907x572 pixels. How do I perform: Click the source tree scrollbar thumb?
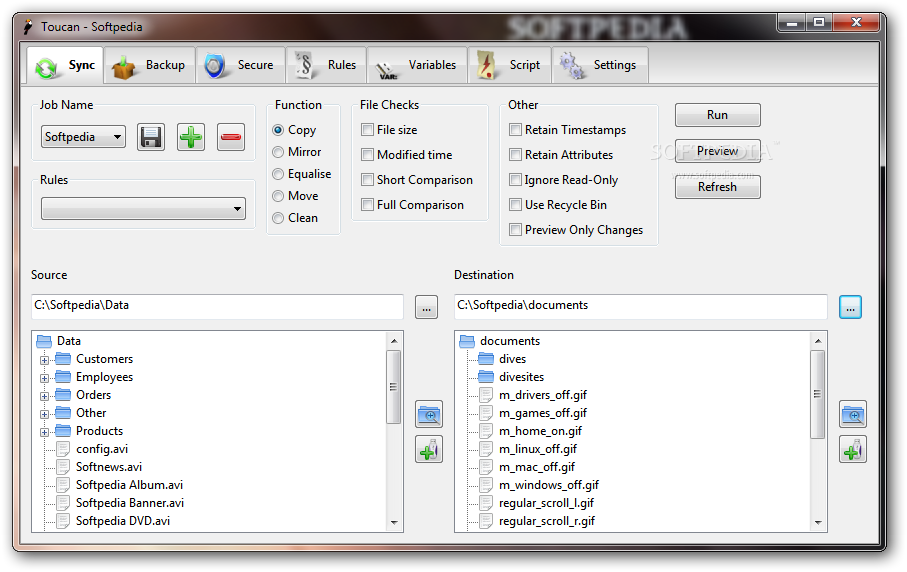pos(394,386)
